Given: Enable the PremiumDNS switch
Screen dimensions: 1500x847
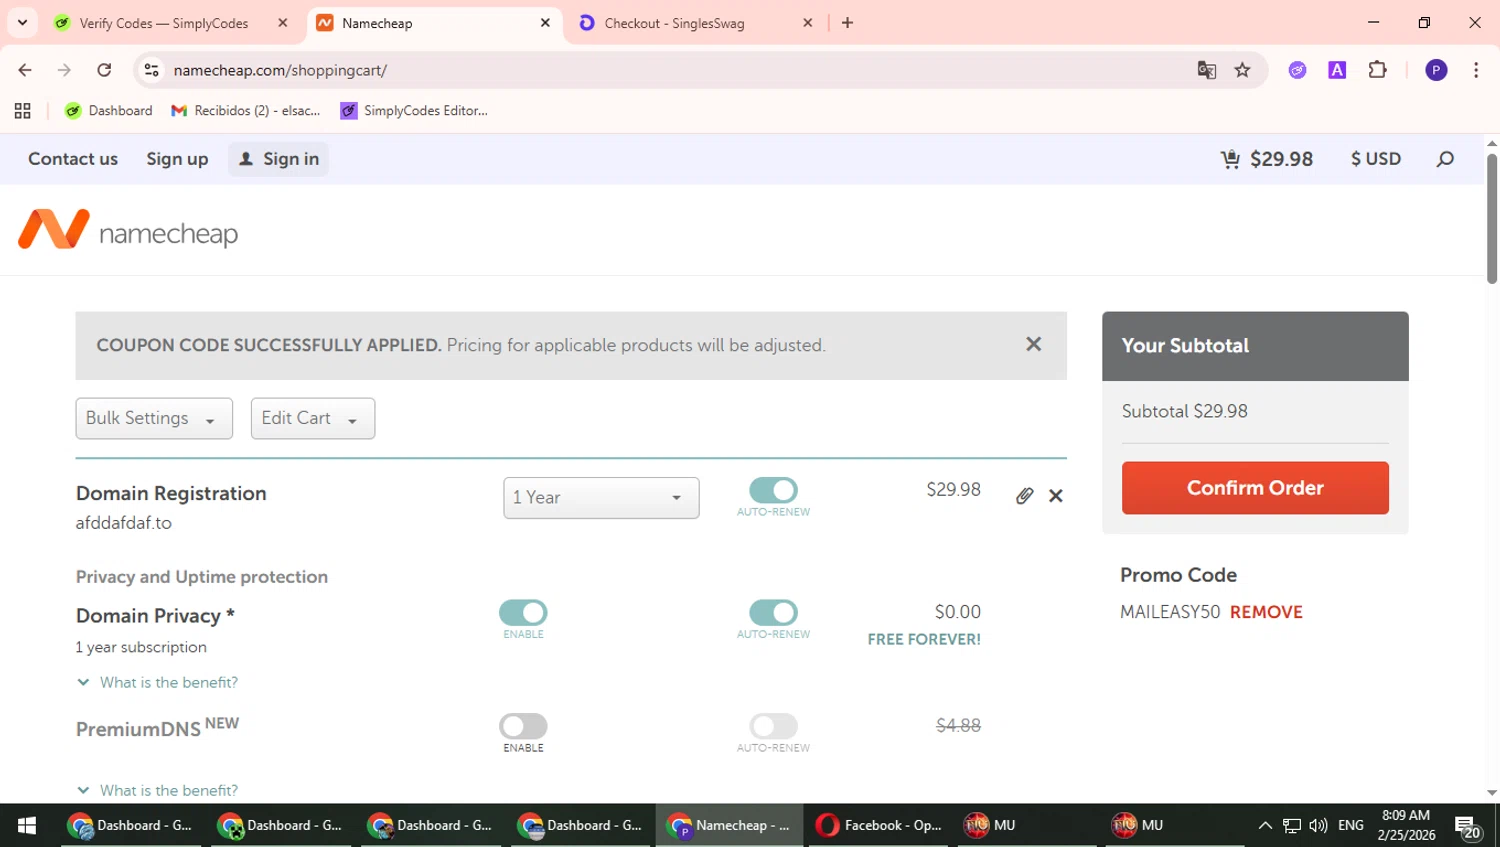Looking at the screenshot, I should pyautogui.click(x=523, y=726).
